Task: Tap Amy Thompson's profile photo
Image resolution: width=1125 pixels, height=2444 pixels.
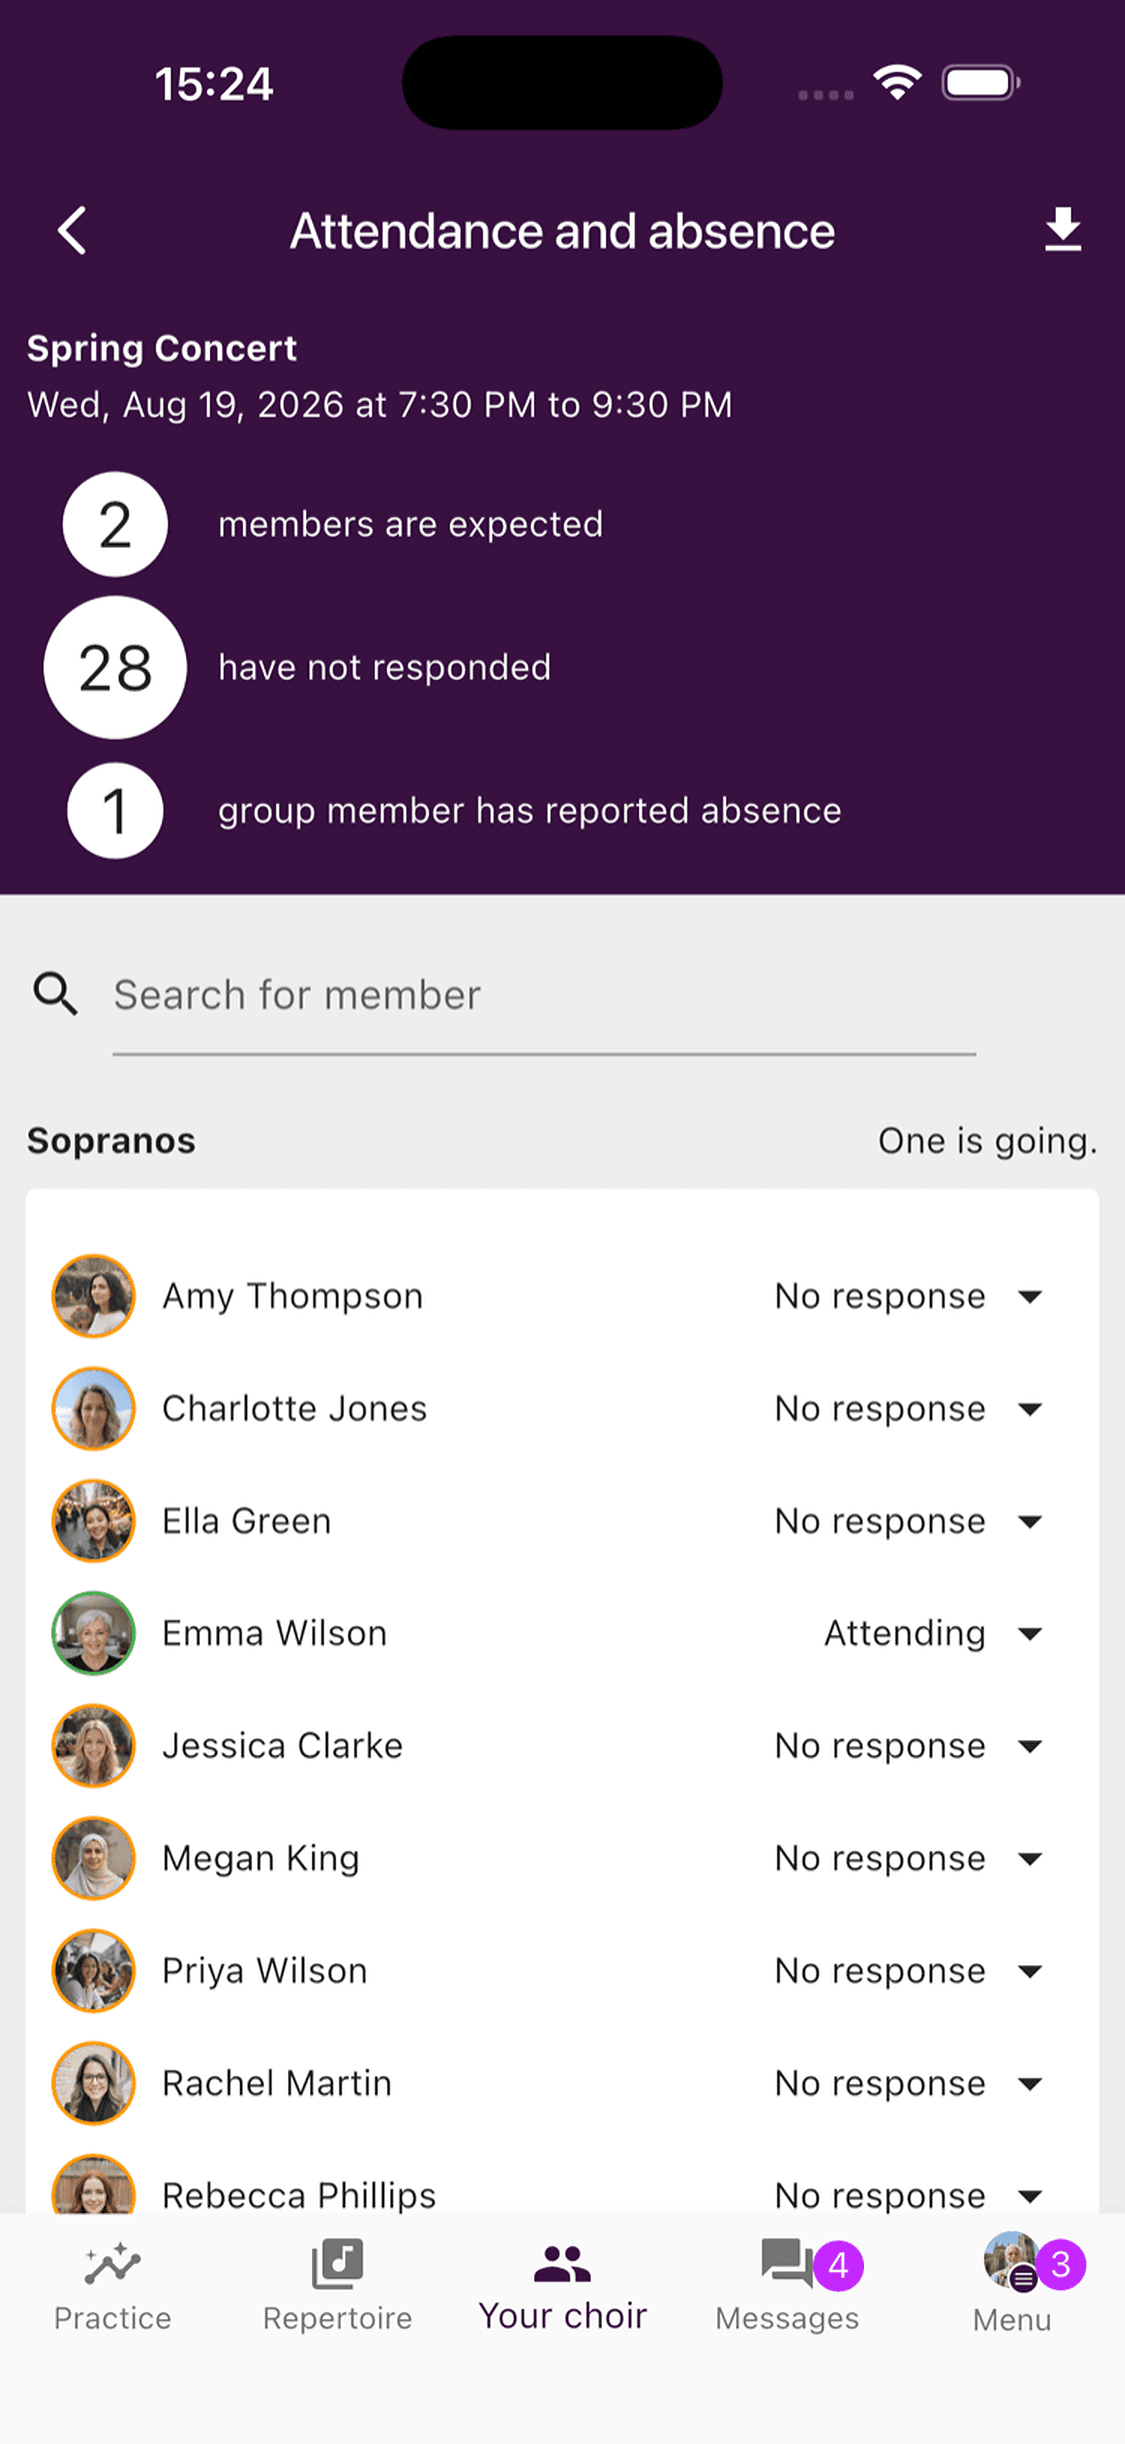Action: point(94,1296)
